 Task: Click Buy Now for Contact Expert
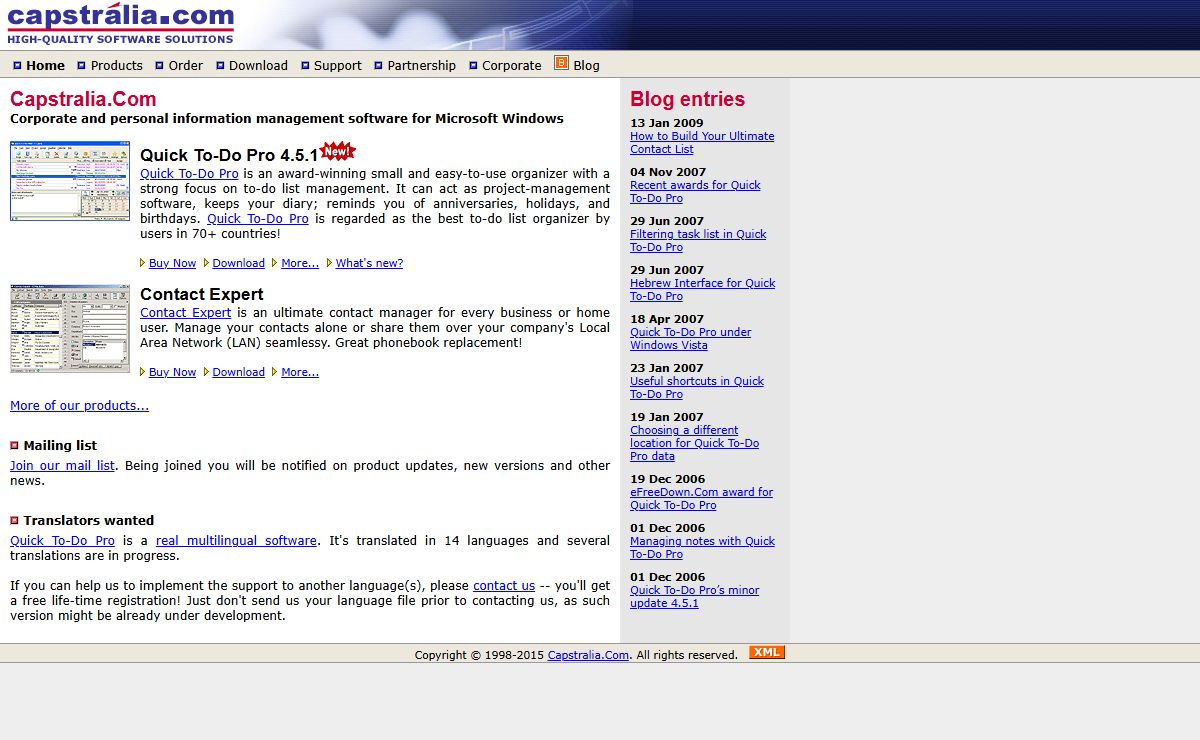172,372
